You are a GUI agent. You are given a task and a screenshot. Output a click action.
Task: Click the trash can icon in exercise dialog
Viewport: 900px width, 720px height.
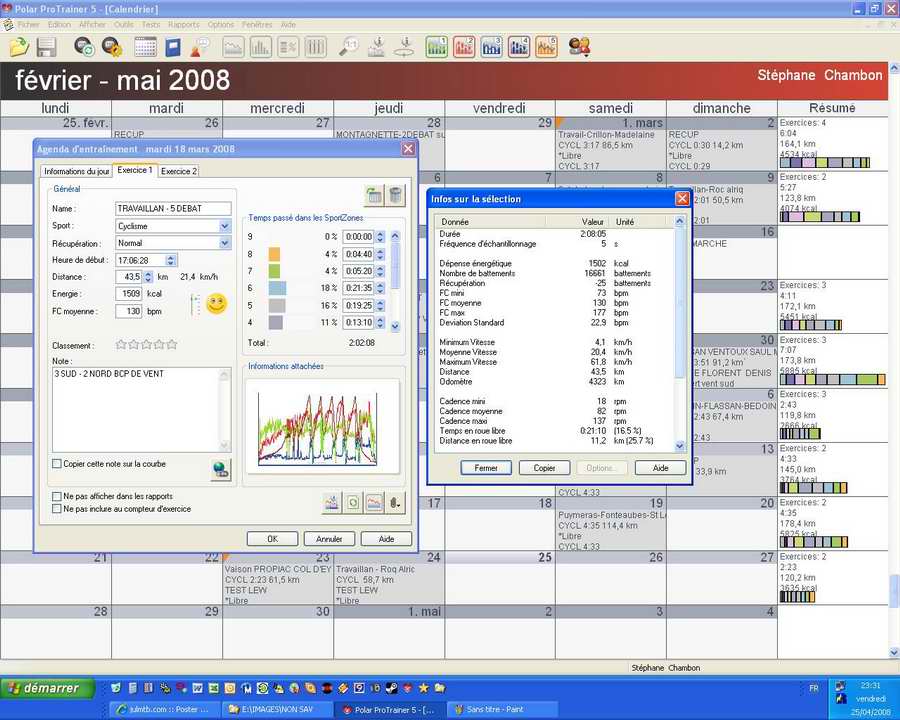point(396,196)
